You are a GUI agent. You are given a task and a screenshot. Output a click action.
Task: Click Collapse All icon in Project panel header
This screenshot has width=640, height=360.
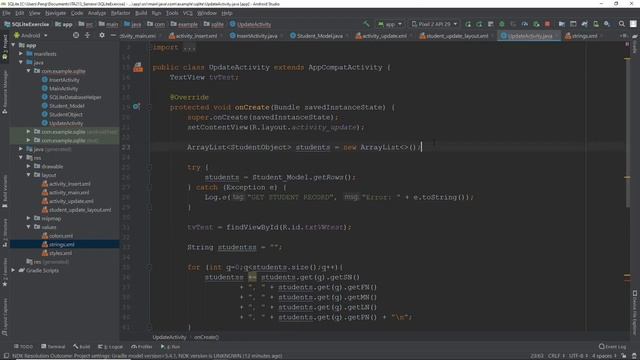click(x=87, y=36)
